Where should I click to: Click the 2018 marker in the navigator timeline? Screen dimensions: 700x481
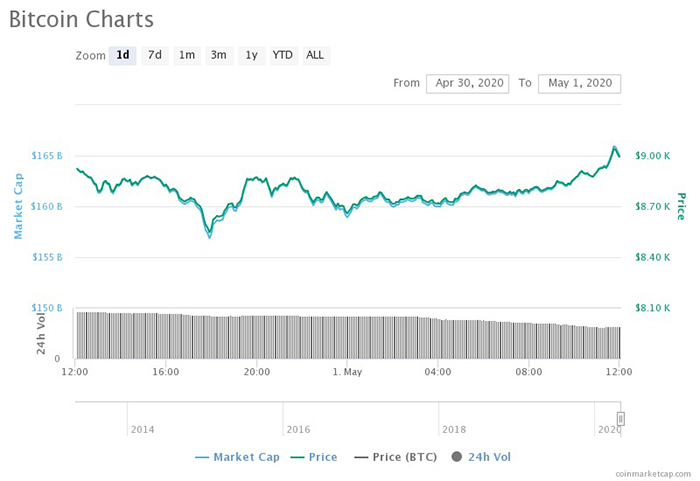click(453, 429)
